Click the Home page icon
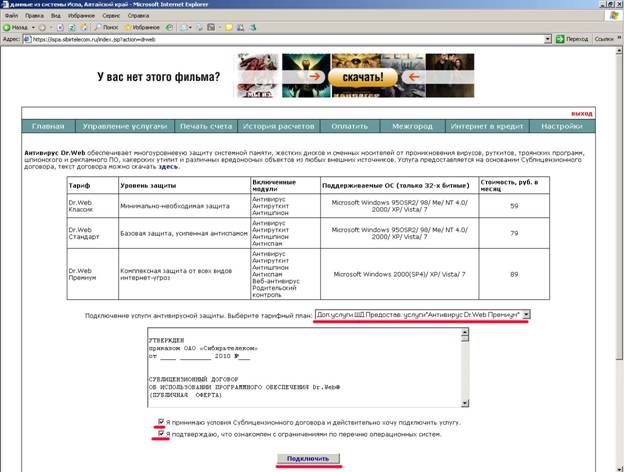The height and width of the screenshot is (472, 624). tap(84, 27)
